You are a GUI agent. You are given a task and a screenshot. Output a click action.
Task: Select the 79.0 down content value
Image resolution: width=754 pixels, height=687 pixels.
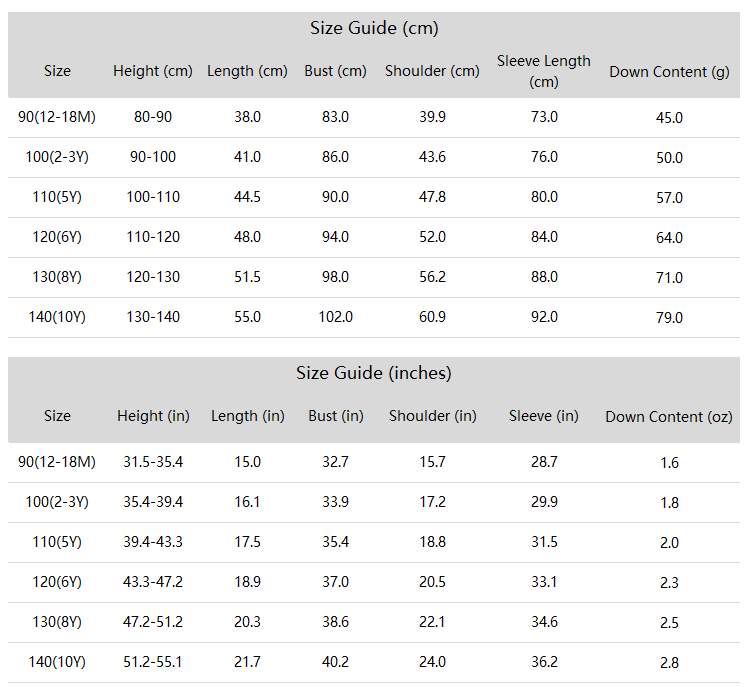pyautogui.click(x=669, y=318)
